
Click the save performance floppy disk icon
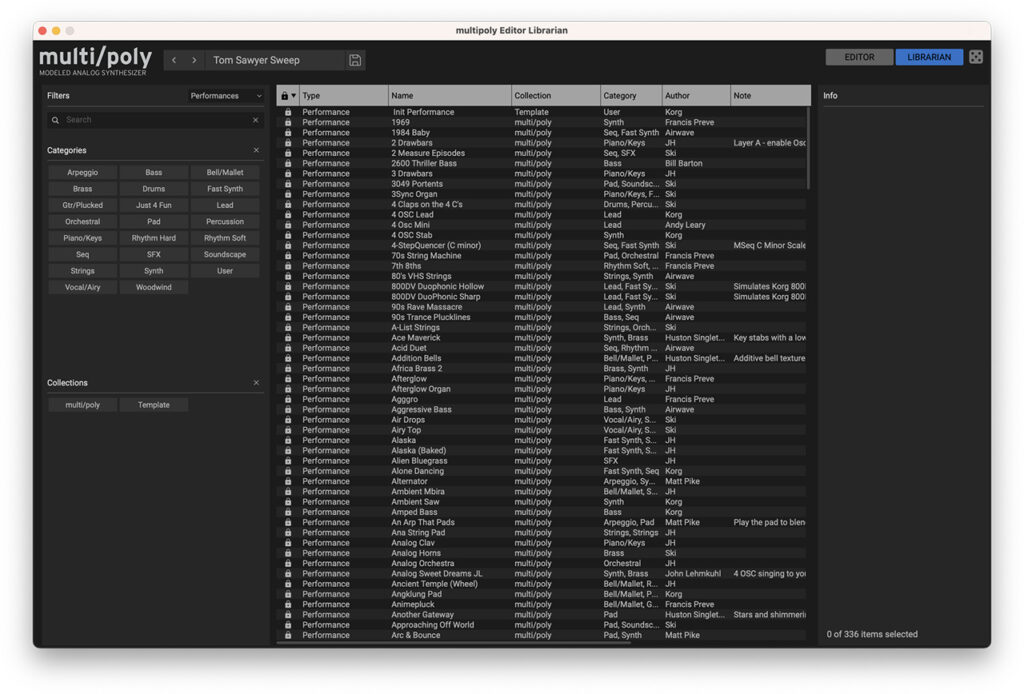[355, 60]
